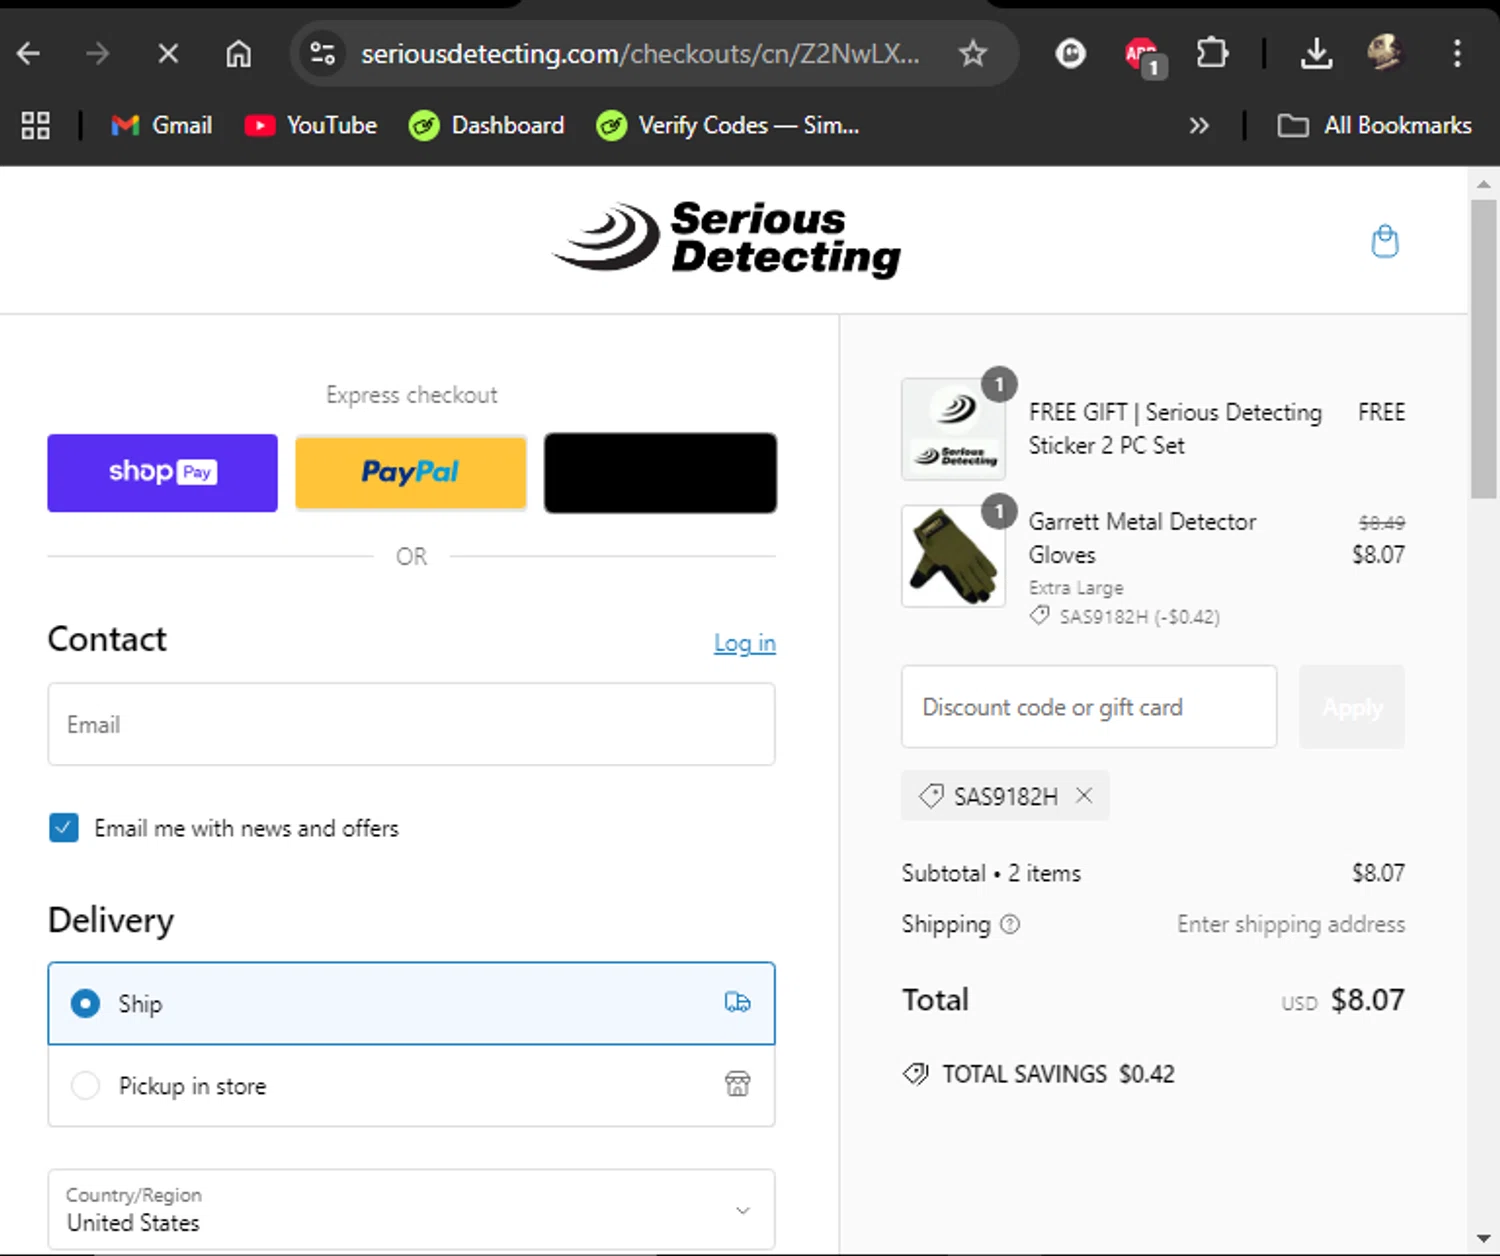Viewport: 1500px width, 1256px height.
Task: Click the free sticker set thumbnail
Action: point(953,429)
